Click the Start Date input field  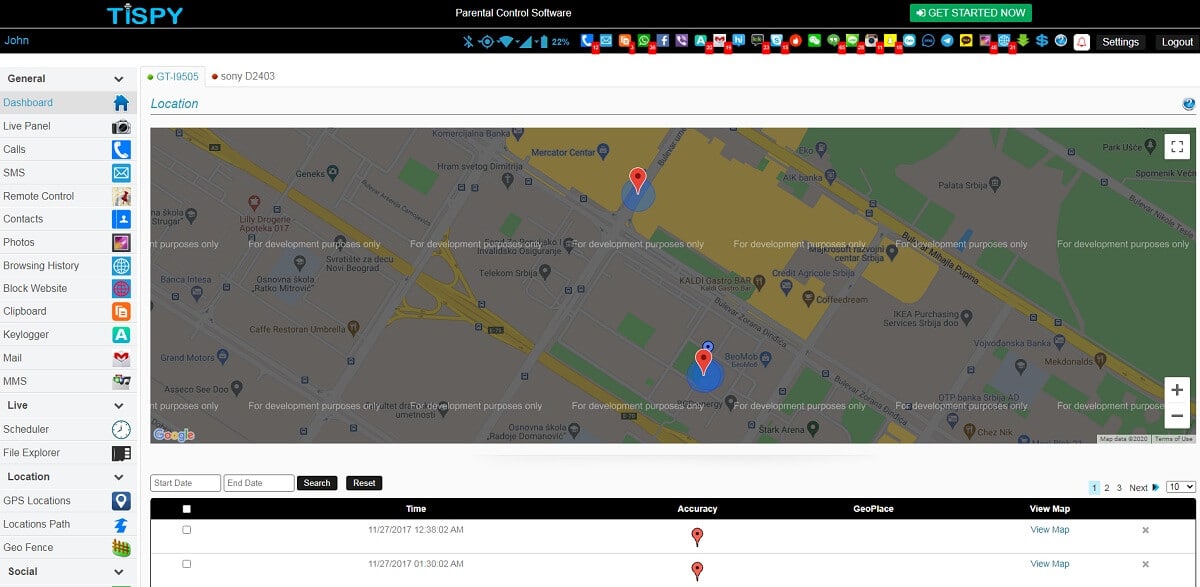coord(185,483)
